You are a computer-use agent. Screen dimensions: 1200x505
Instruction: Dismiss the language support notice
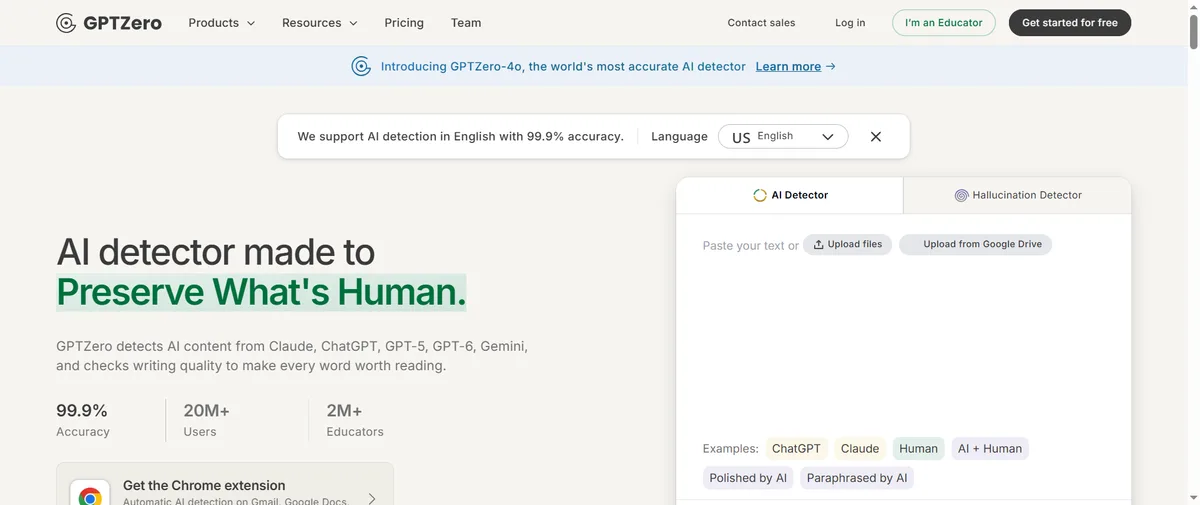(x=876, y=137)
